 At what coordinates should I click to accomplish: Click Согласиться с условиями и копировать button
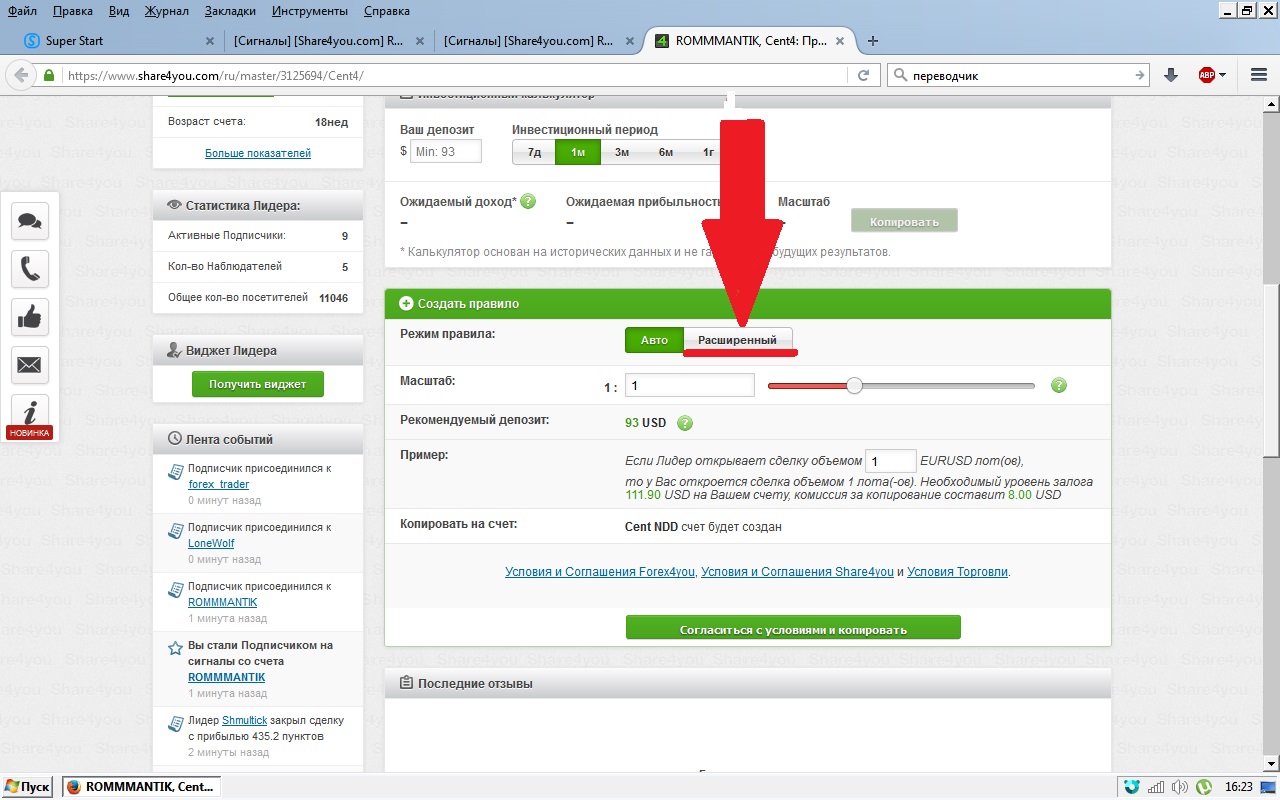tap(793, 629)
